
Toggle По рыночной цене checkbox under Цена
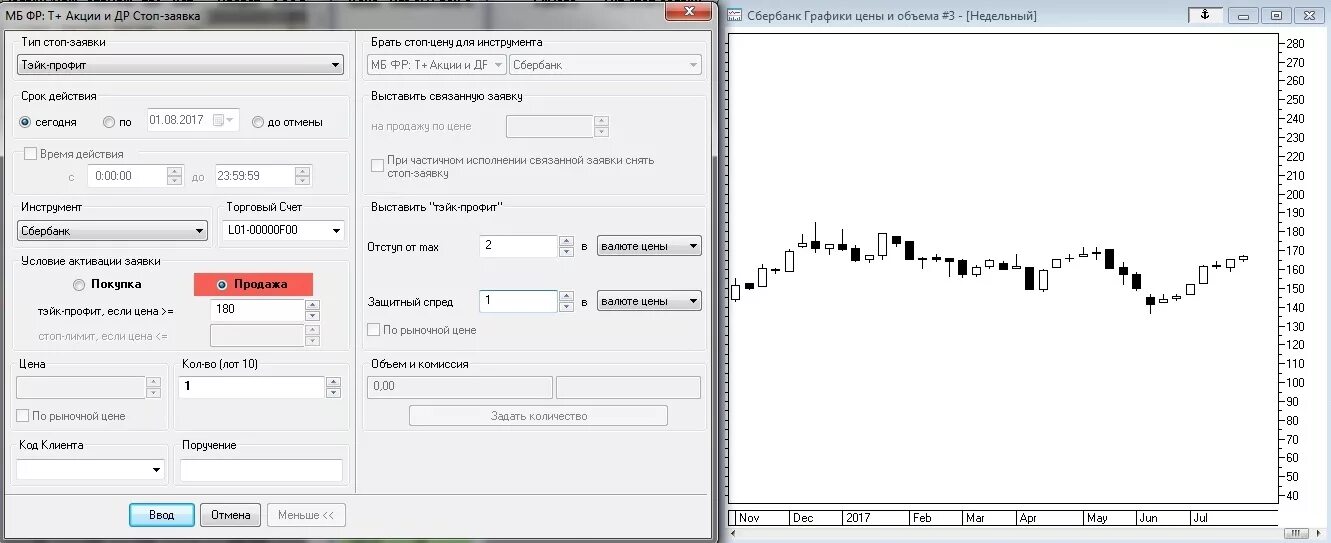[23, 416]
